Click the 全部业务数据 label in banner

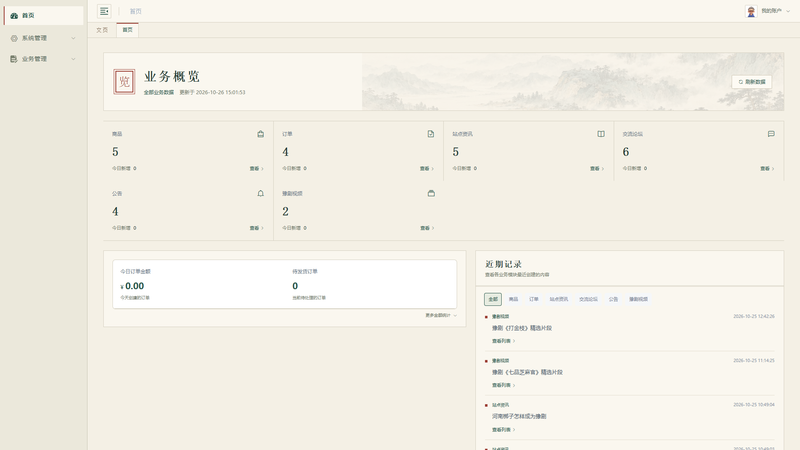pos(159,93)
